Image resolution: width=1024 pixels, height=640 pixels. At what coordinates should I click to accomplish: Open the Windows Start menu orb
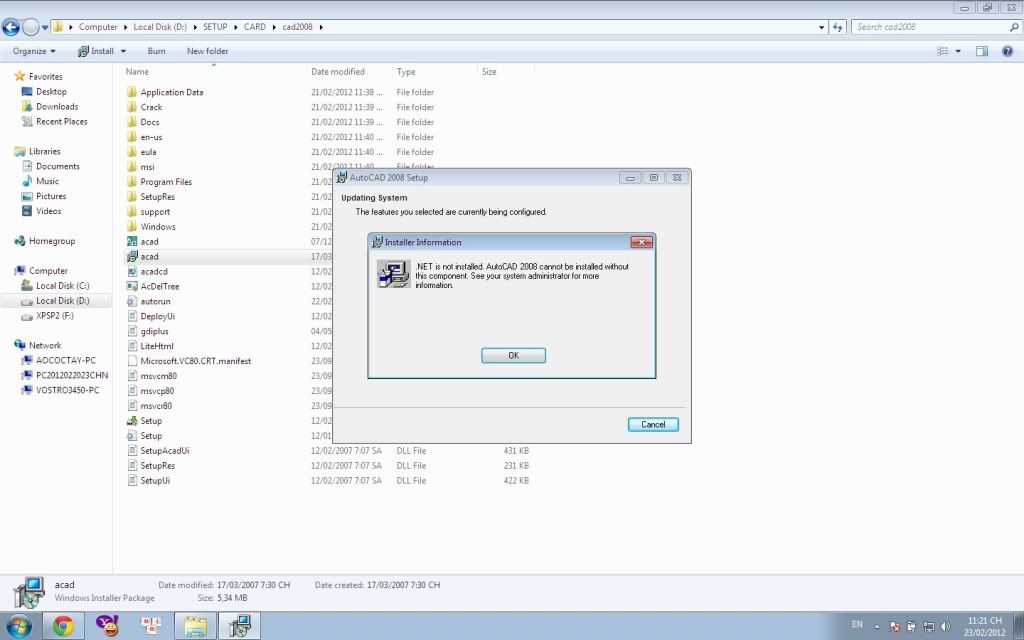pos(18,626)
